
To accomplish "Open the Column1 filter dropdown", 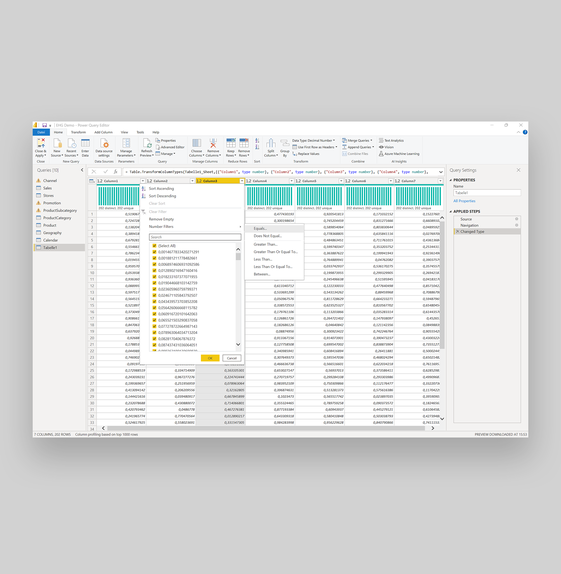I will pyautogui.click(x=143, y=181).
